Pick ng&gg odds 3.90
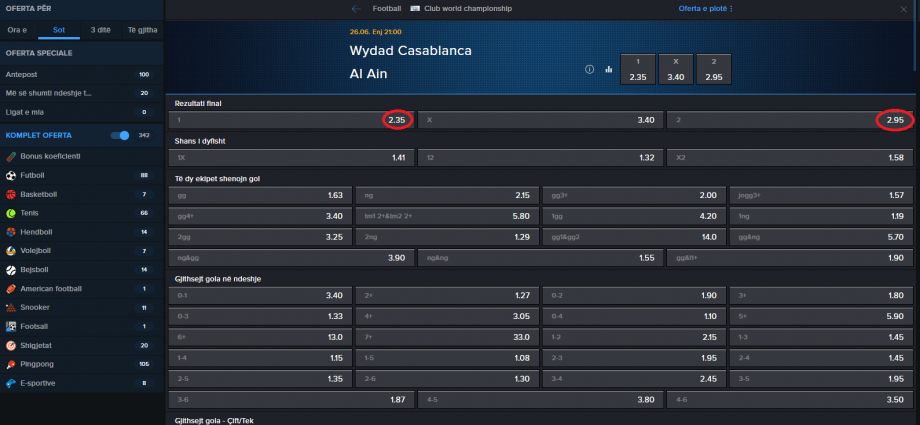This screenshot has width=920, height=425. [x=292, y=258]
